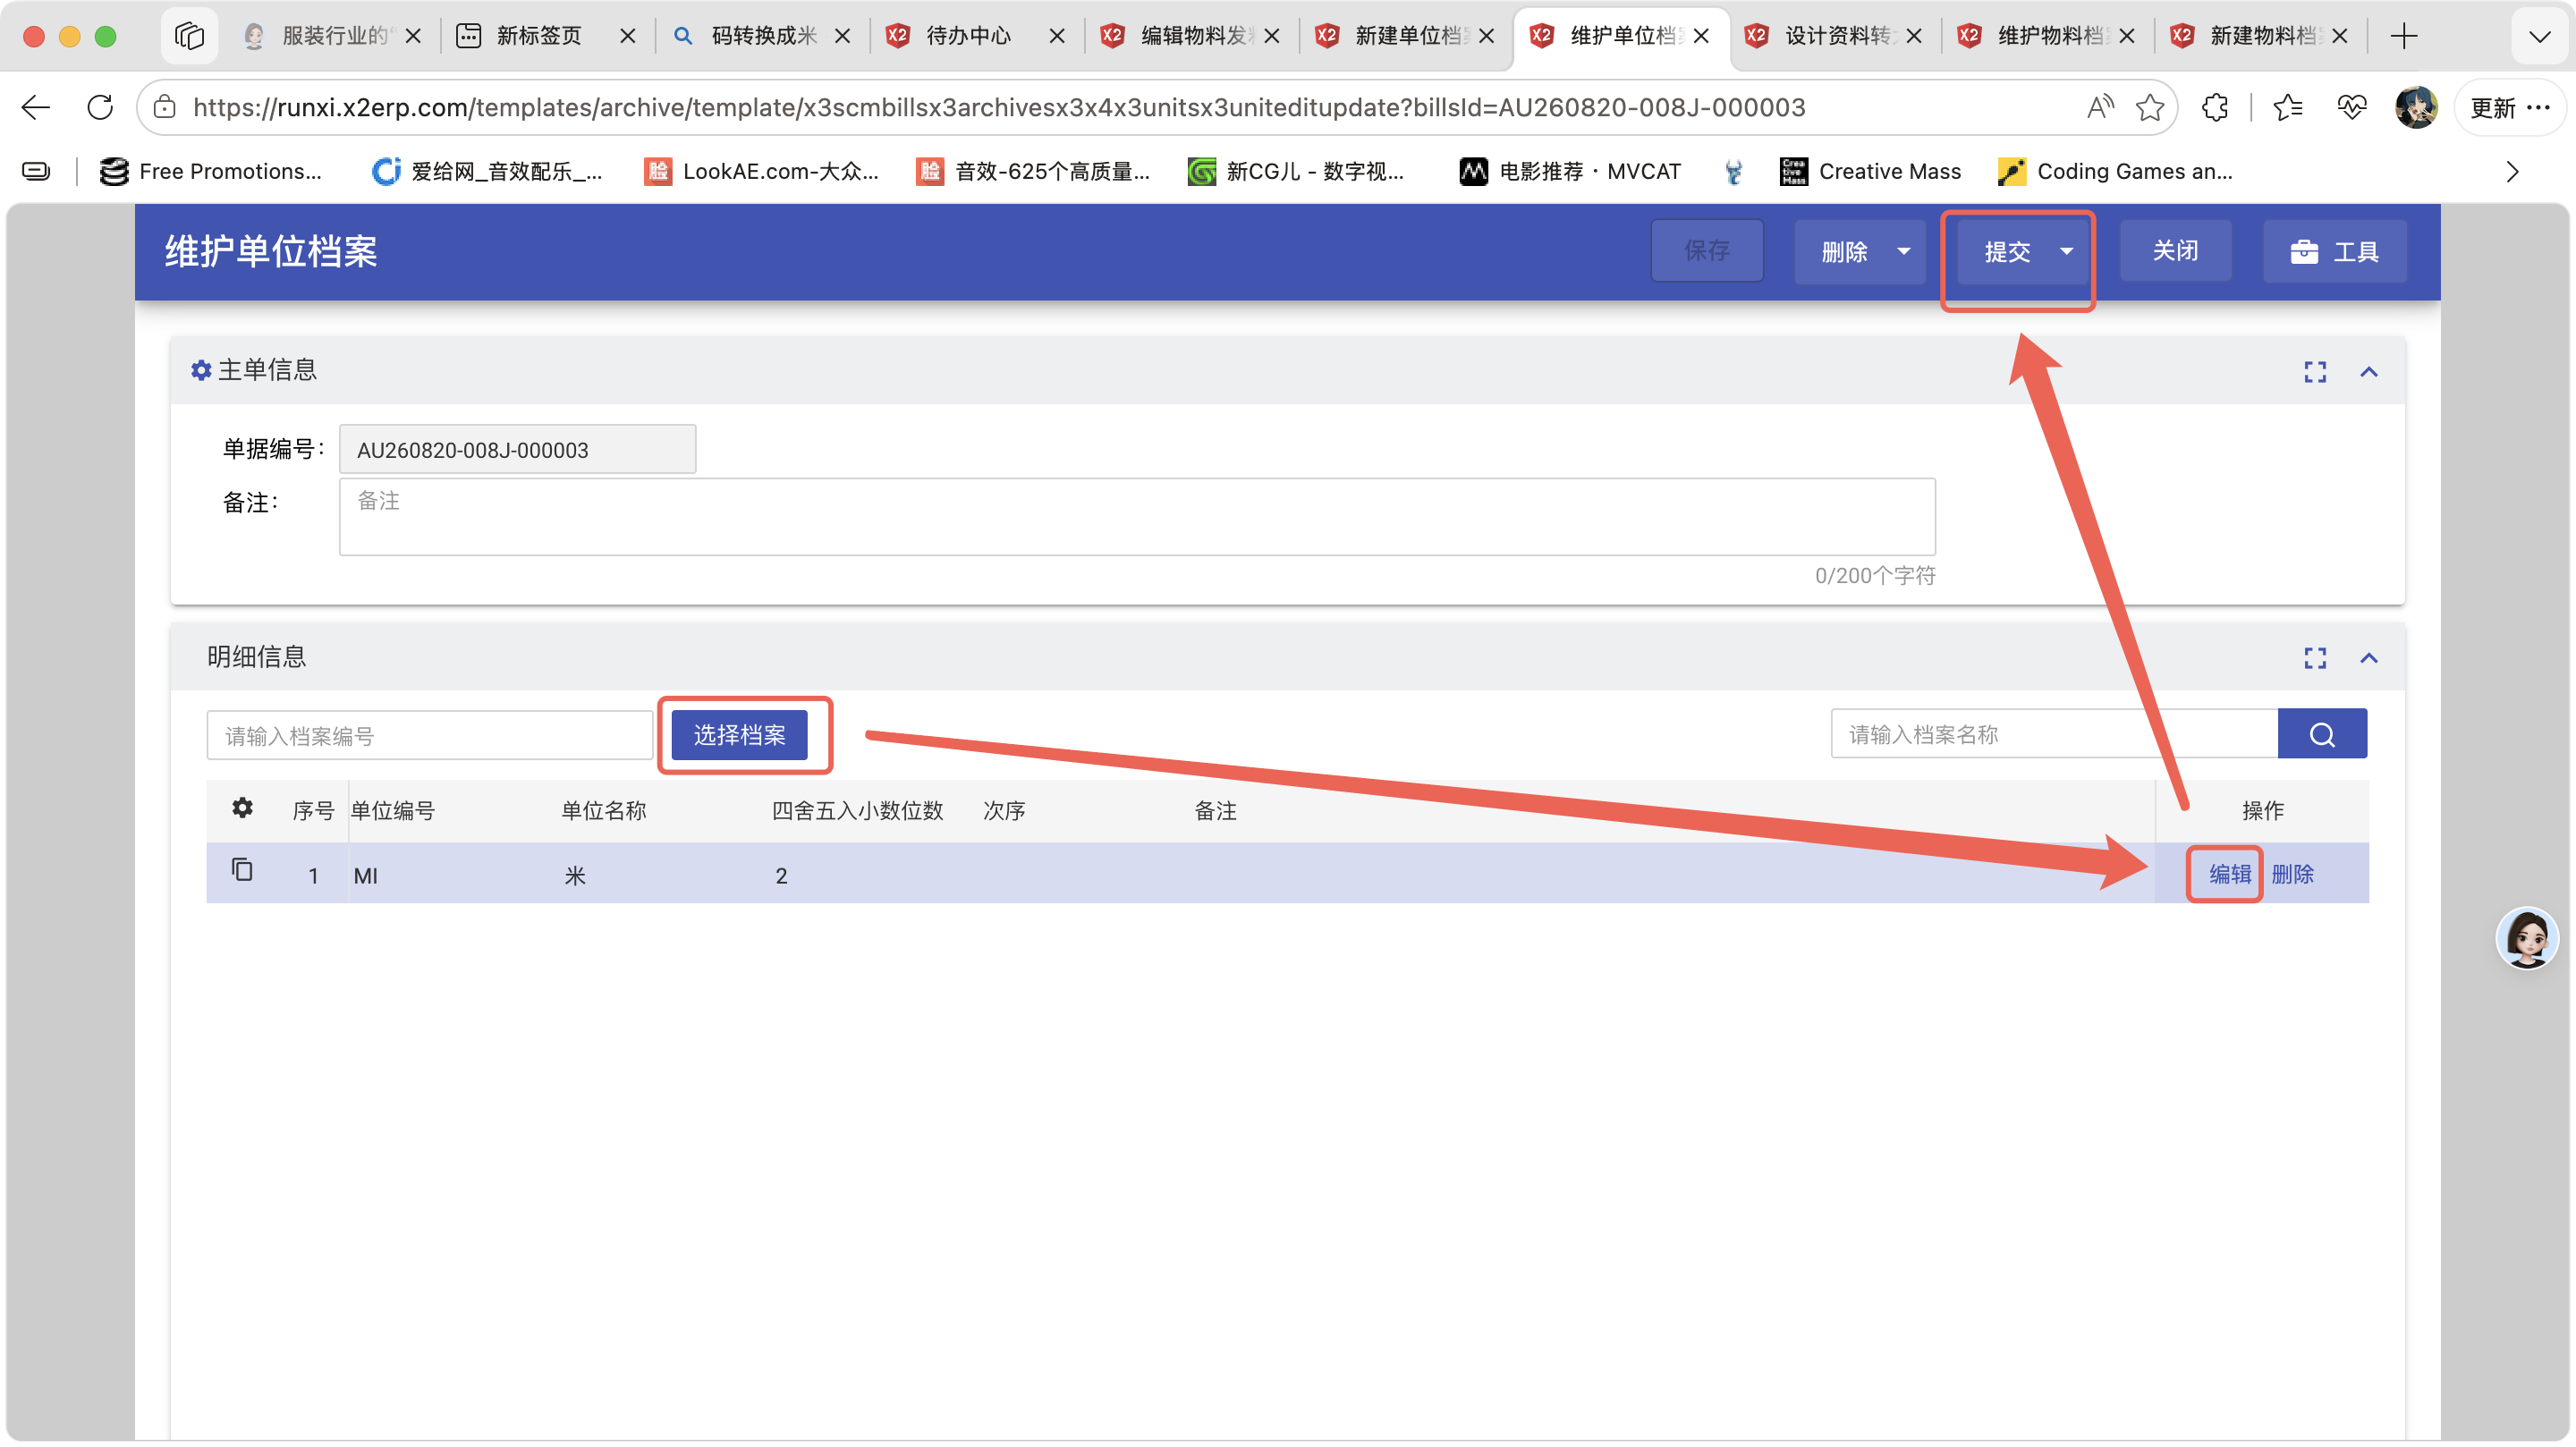The height and width of the screenshot is (1447, 2576).
Task: Click browser health heart icon
Action: click(2352, 107)
